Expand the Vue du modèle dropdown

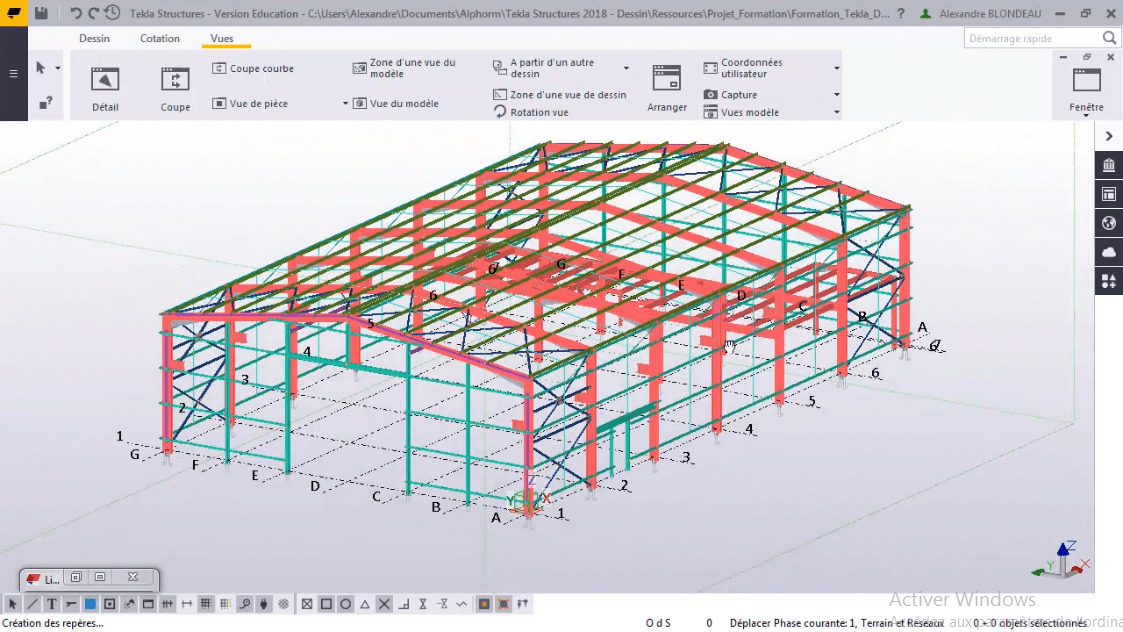[345, 104]
